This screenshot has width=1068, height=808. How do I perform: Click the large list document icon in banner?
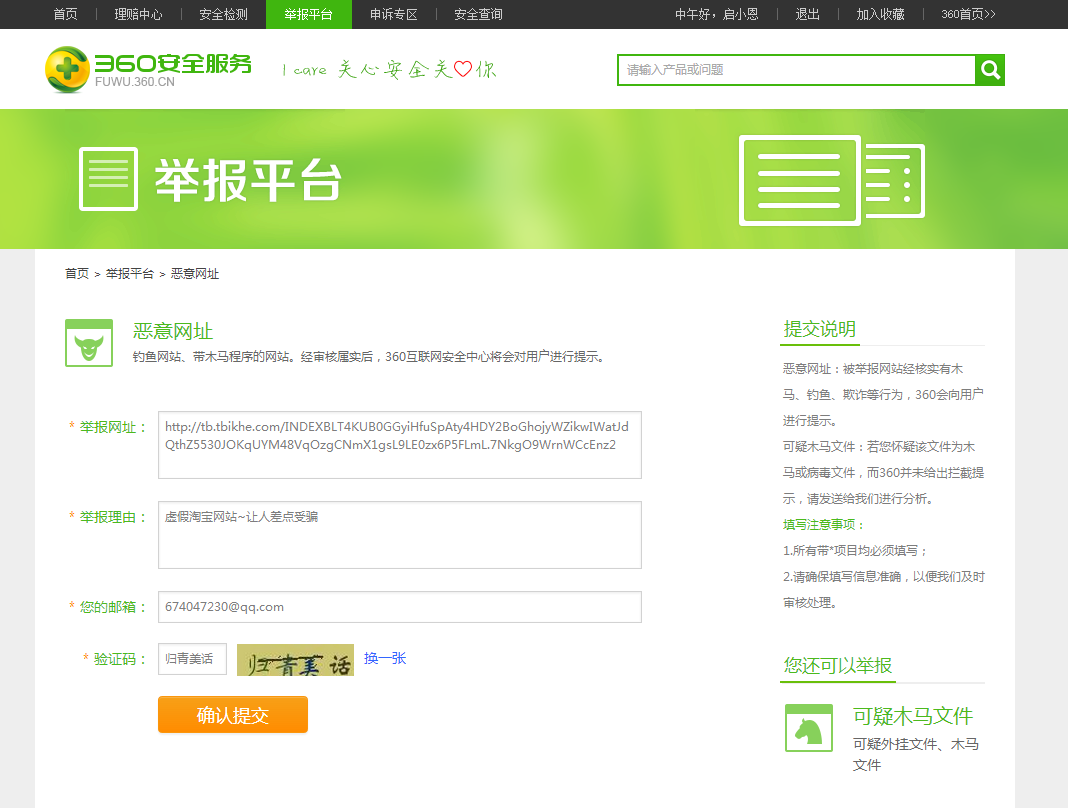[x=799, y=181]
